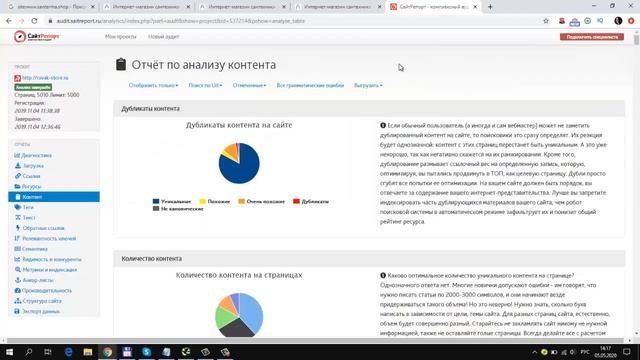This screenshot has height=360, width=640.
Task: Toggle the Уникальные legend entry
Action: tap(172, 202)
